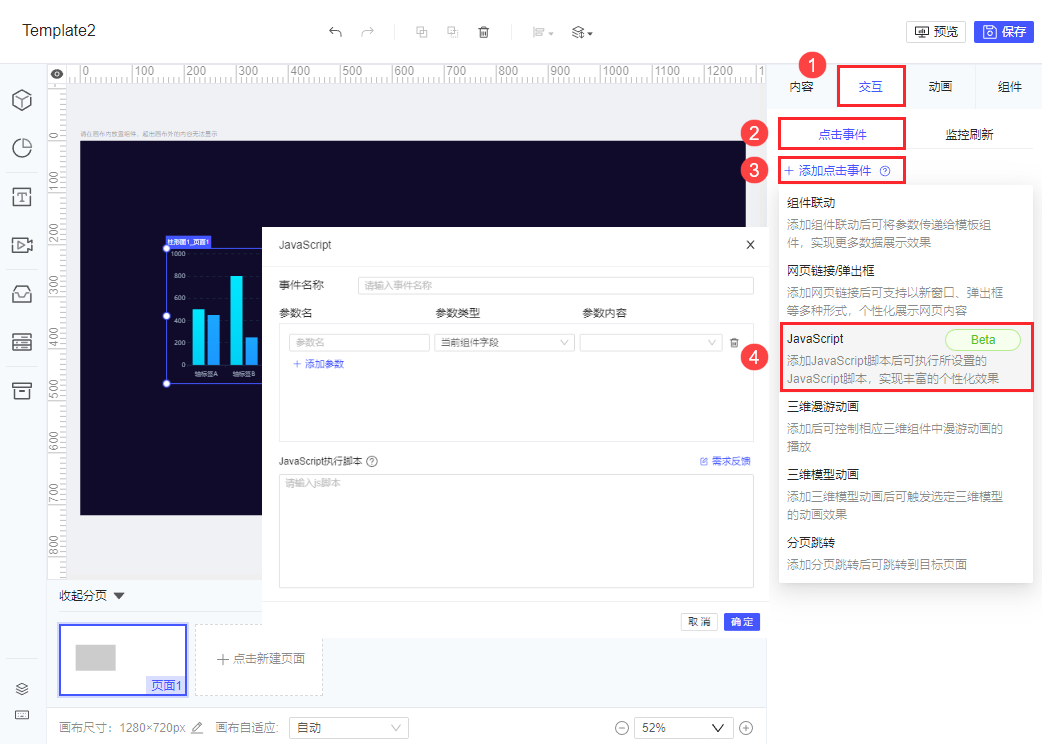Click 添加参数 link
Viewport: 1042px width, 744px height.
pyautogui.click(x=319, y=364)
